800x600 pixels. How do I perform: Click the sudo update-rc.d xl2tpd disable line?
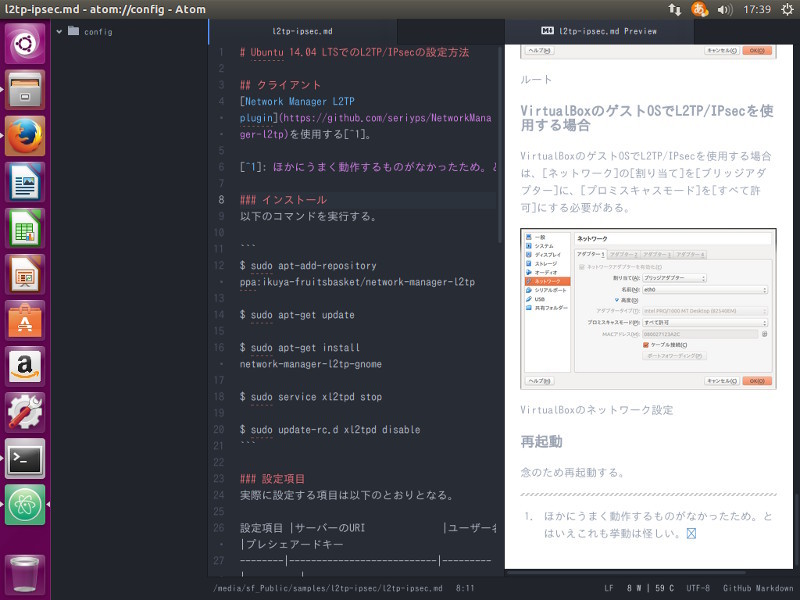pyautogui.click(x=330, y=430)
